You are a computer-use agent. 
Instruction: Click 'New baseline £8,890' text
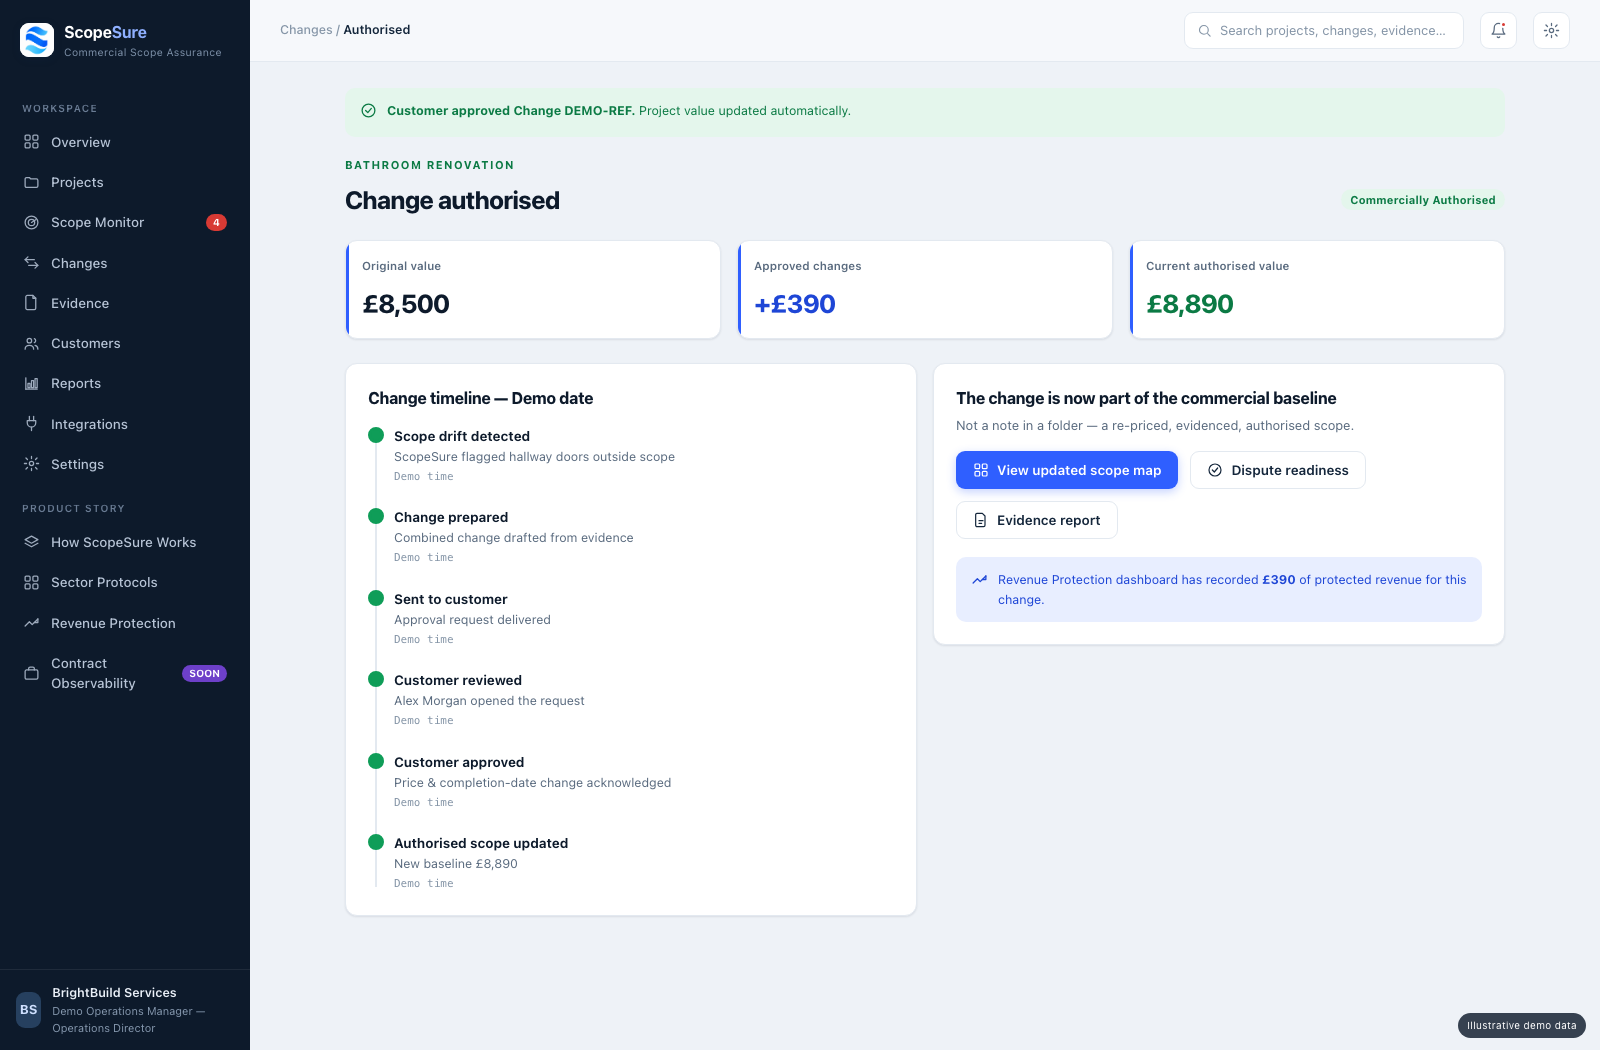point(456,864)
